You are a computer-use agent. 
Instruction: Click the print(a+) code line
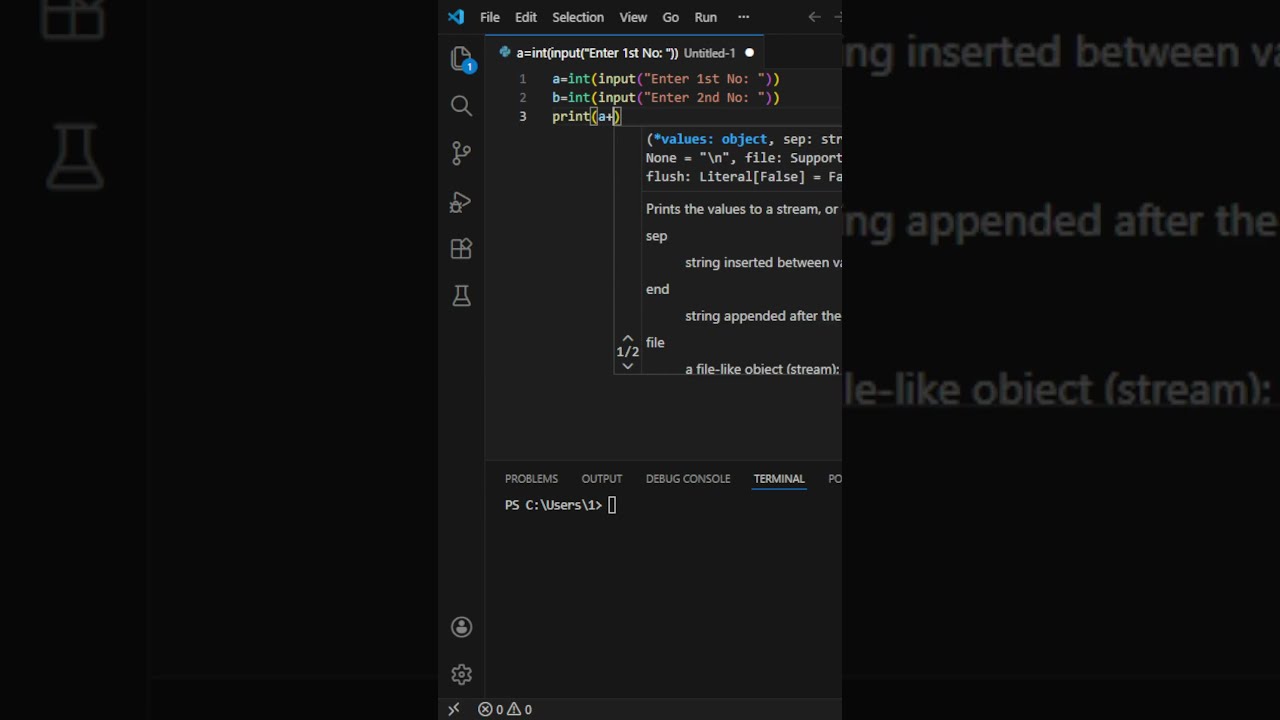(x=586, y=117)
